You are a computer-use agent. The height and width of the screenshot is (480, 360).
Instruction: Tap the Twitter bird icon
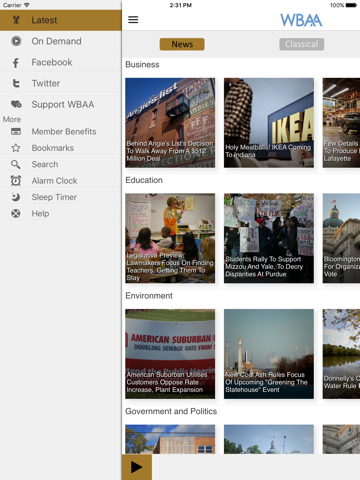(16, 83)
